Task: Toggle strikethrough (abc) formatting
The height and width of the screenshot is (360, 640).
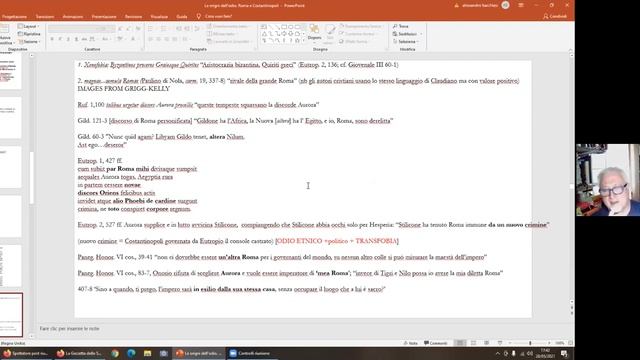Action: pos(84,39)
